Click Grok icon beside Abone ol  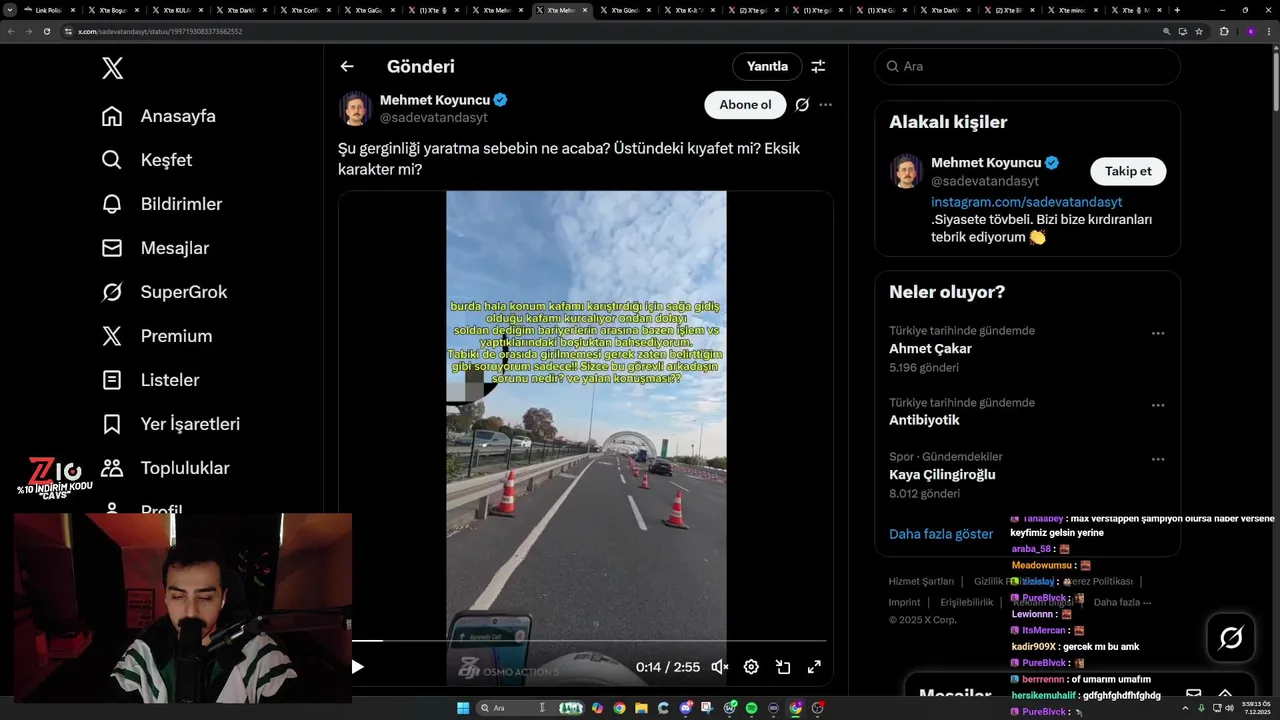802,105
